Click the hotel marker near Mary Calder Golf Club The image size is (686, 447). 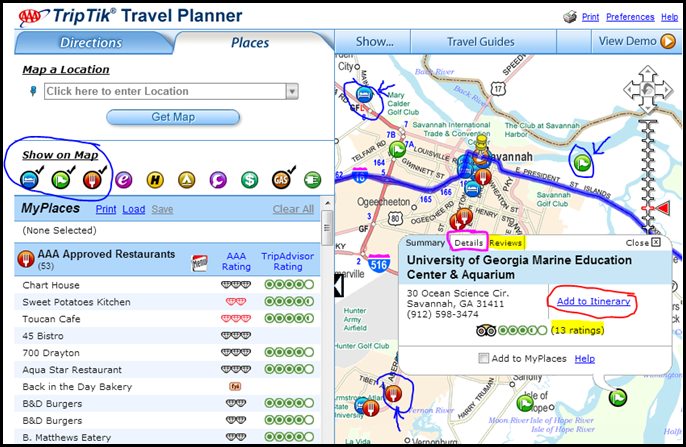(364, 94)
